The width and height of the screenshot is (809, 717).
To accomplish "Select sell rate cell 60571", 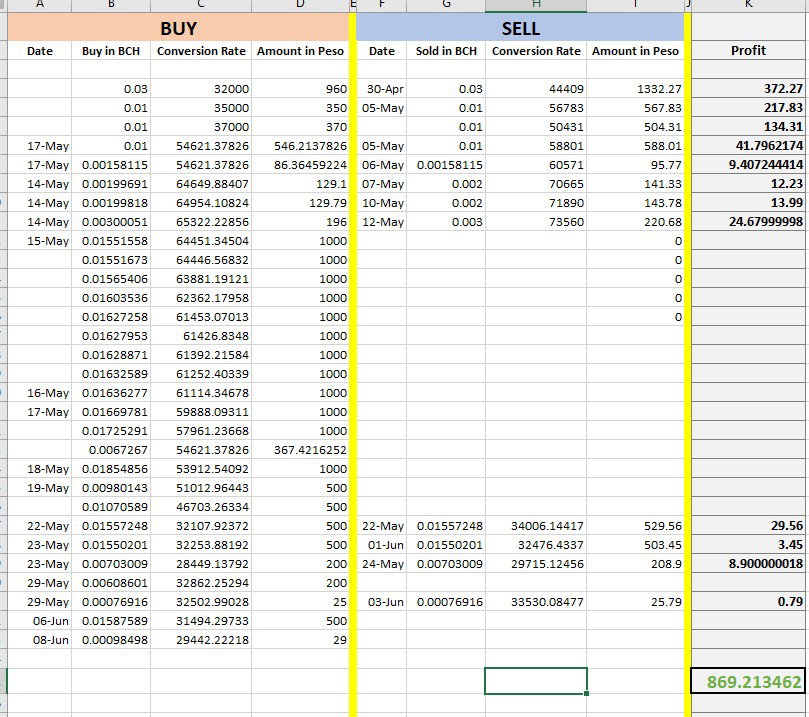I will click(x=536, y=165).
